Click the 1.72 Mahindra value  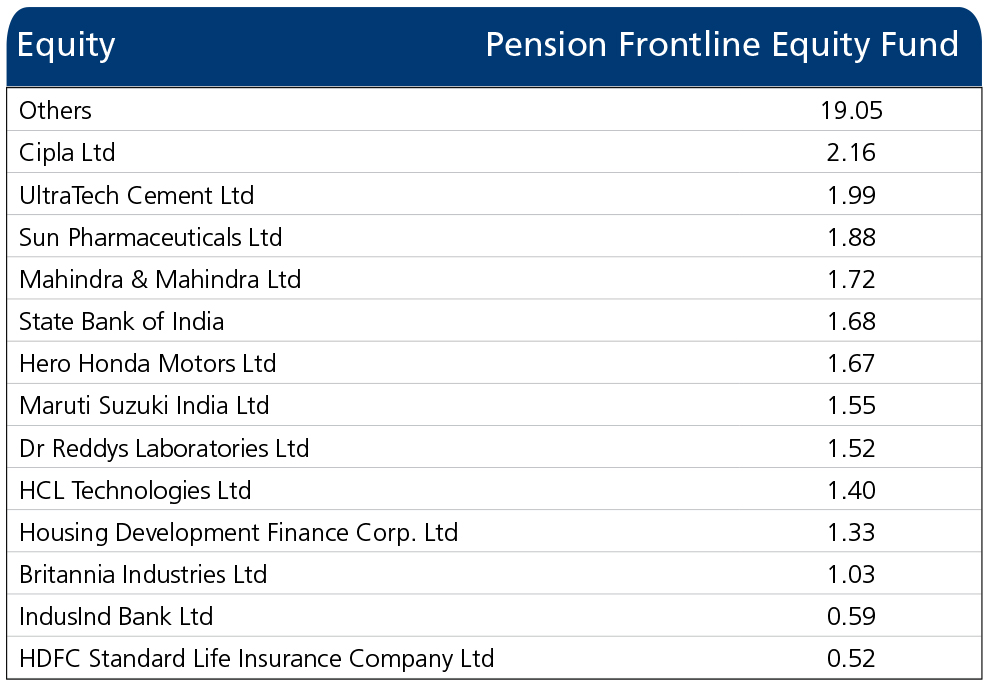tap(851, 280)
